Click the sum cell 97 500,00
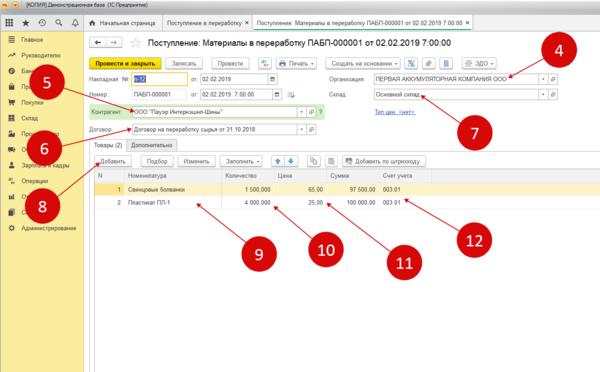600x372 pixels. pyautogui.click(x=352, y=189)
